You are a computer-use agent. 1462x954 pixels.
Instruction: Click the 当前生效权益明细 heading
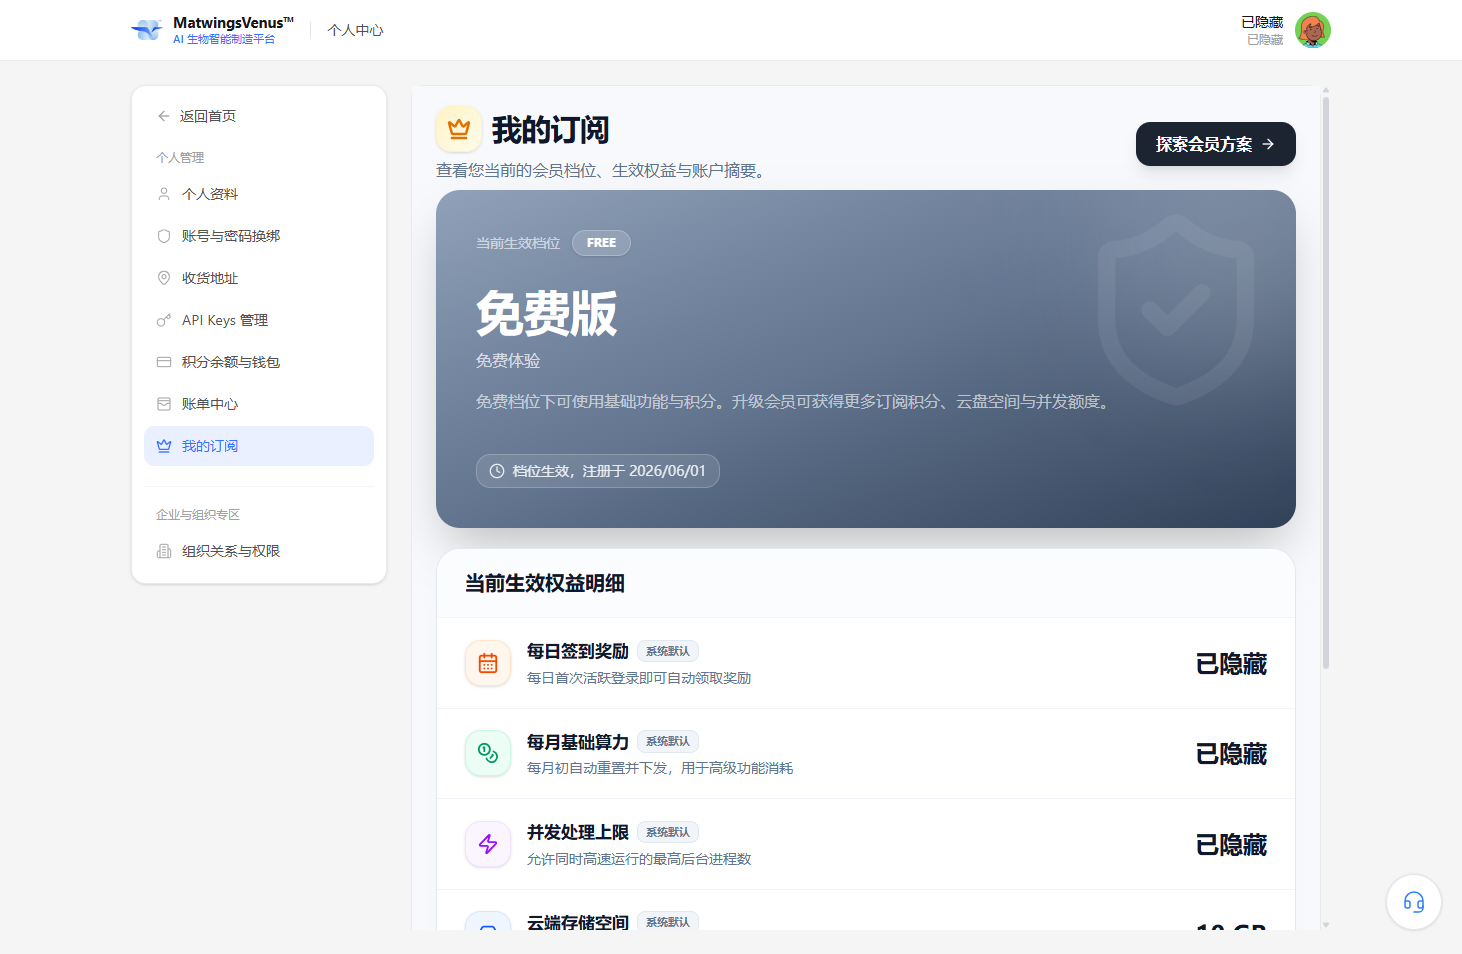click(545, 583)
